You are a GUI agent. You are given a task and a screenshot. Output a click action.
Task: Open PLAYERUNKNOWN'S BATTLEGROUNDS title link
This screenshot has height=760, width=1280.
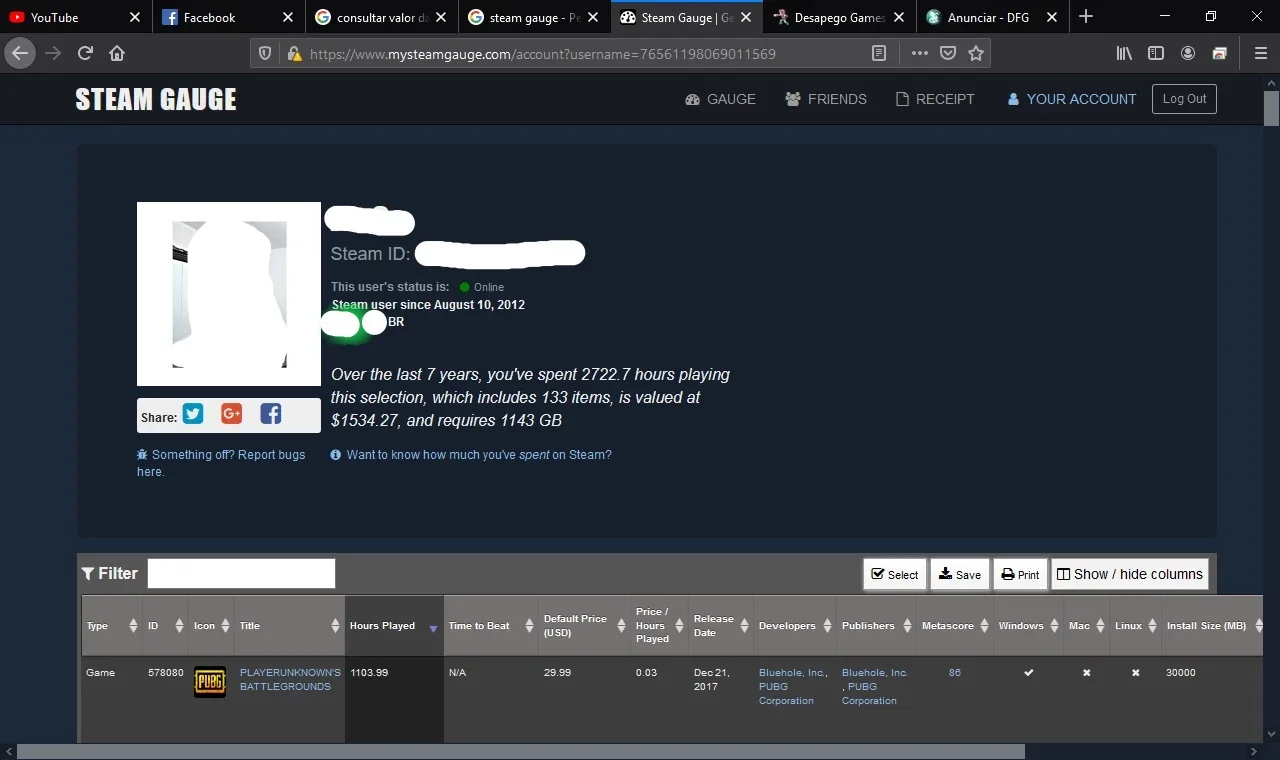(x=290, y=679)
